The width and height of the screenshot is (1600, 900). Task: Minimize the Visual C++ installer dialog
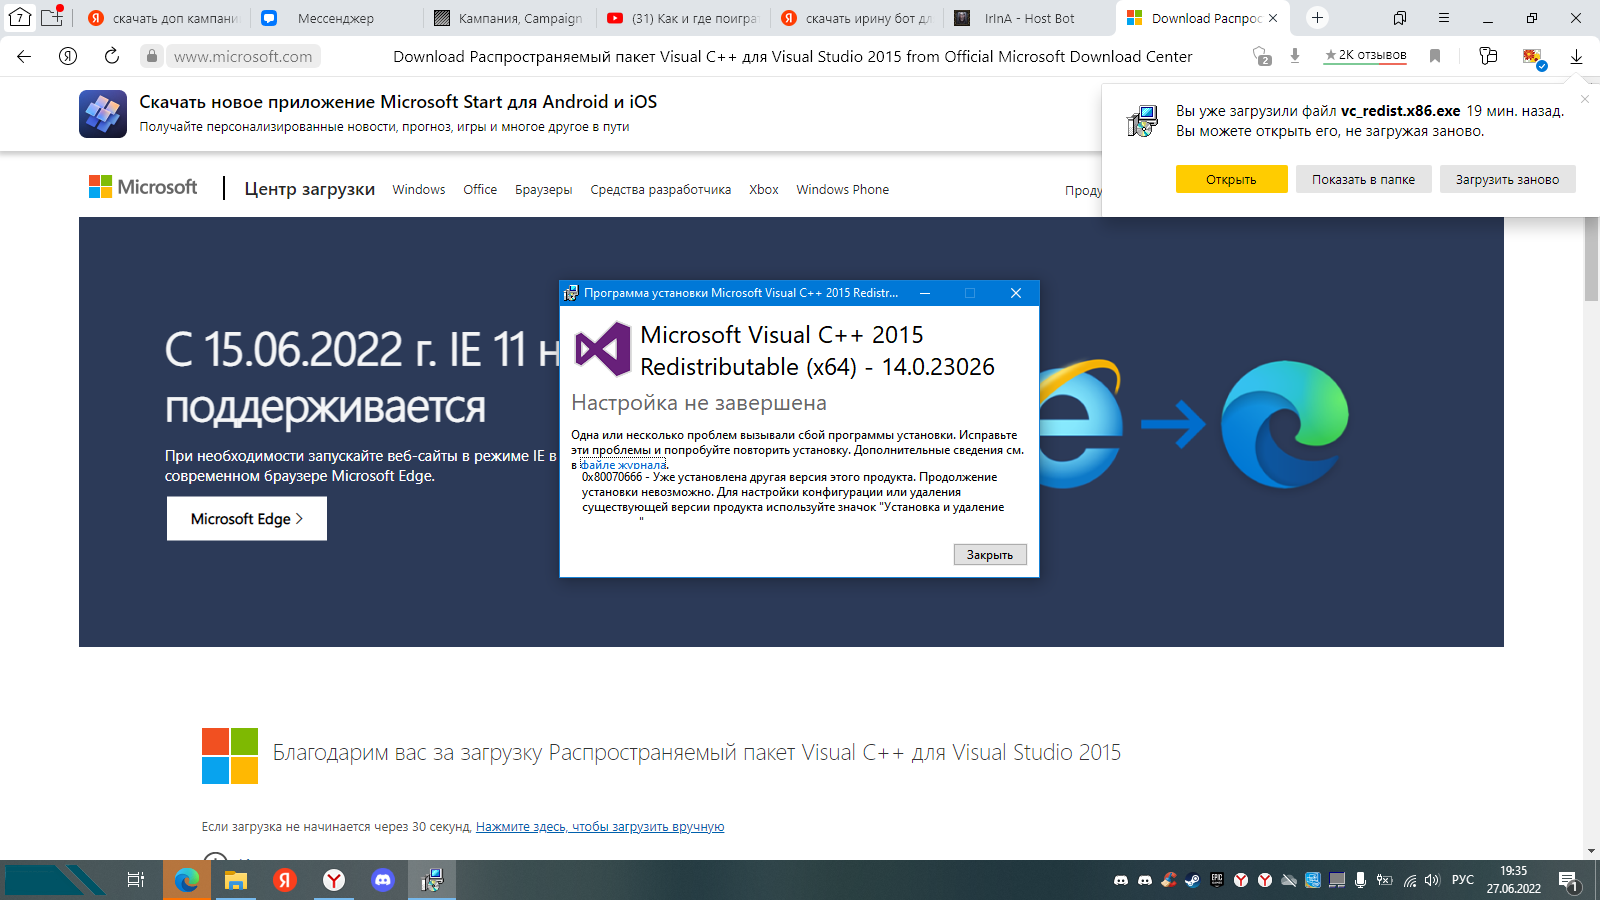tap(925, 293)
